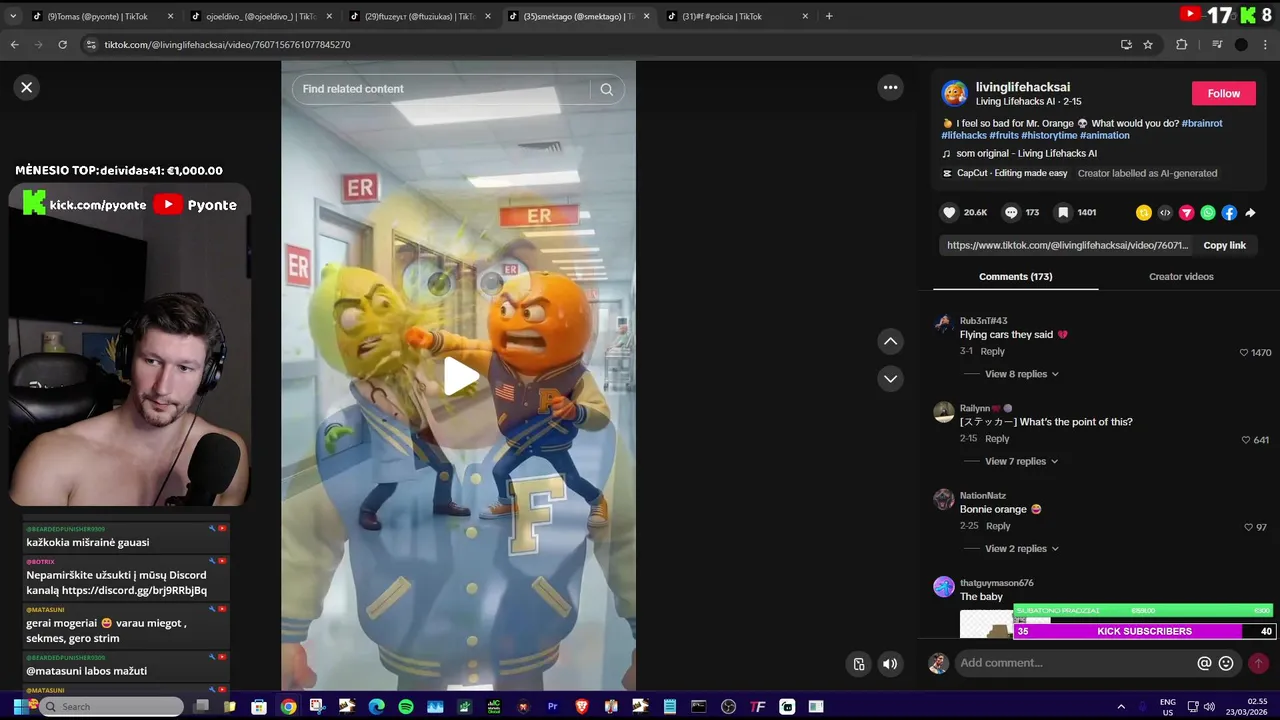1280x720 pixels.
Task: Insert a mention with the @ icon
Action: pyautogui.click(x=1204, y=663)
